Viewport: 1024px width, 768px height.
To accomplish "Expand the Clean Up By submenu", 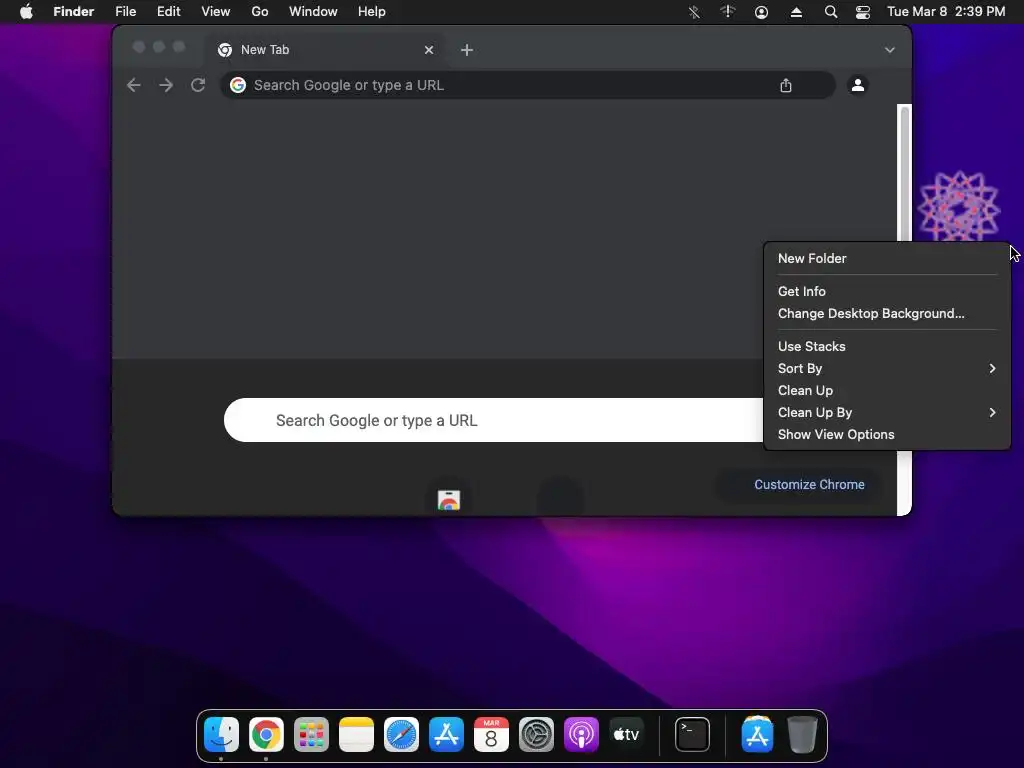I will 887,412.
